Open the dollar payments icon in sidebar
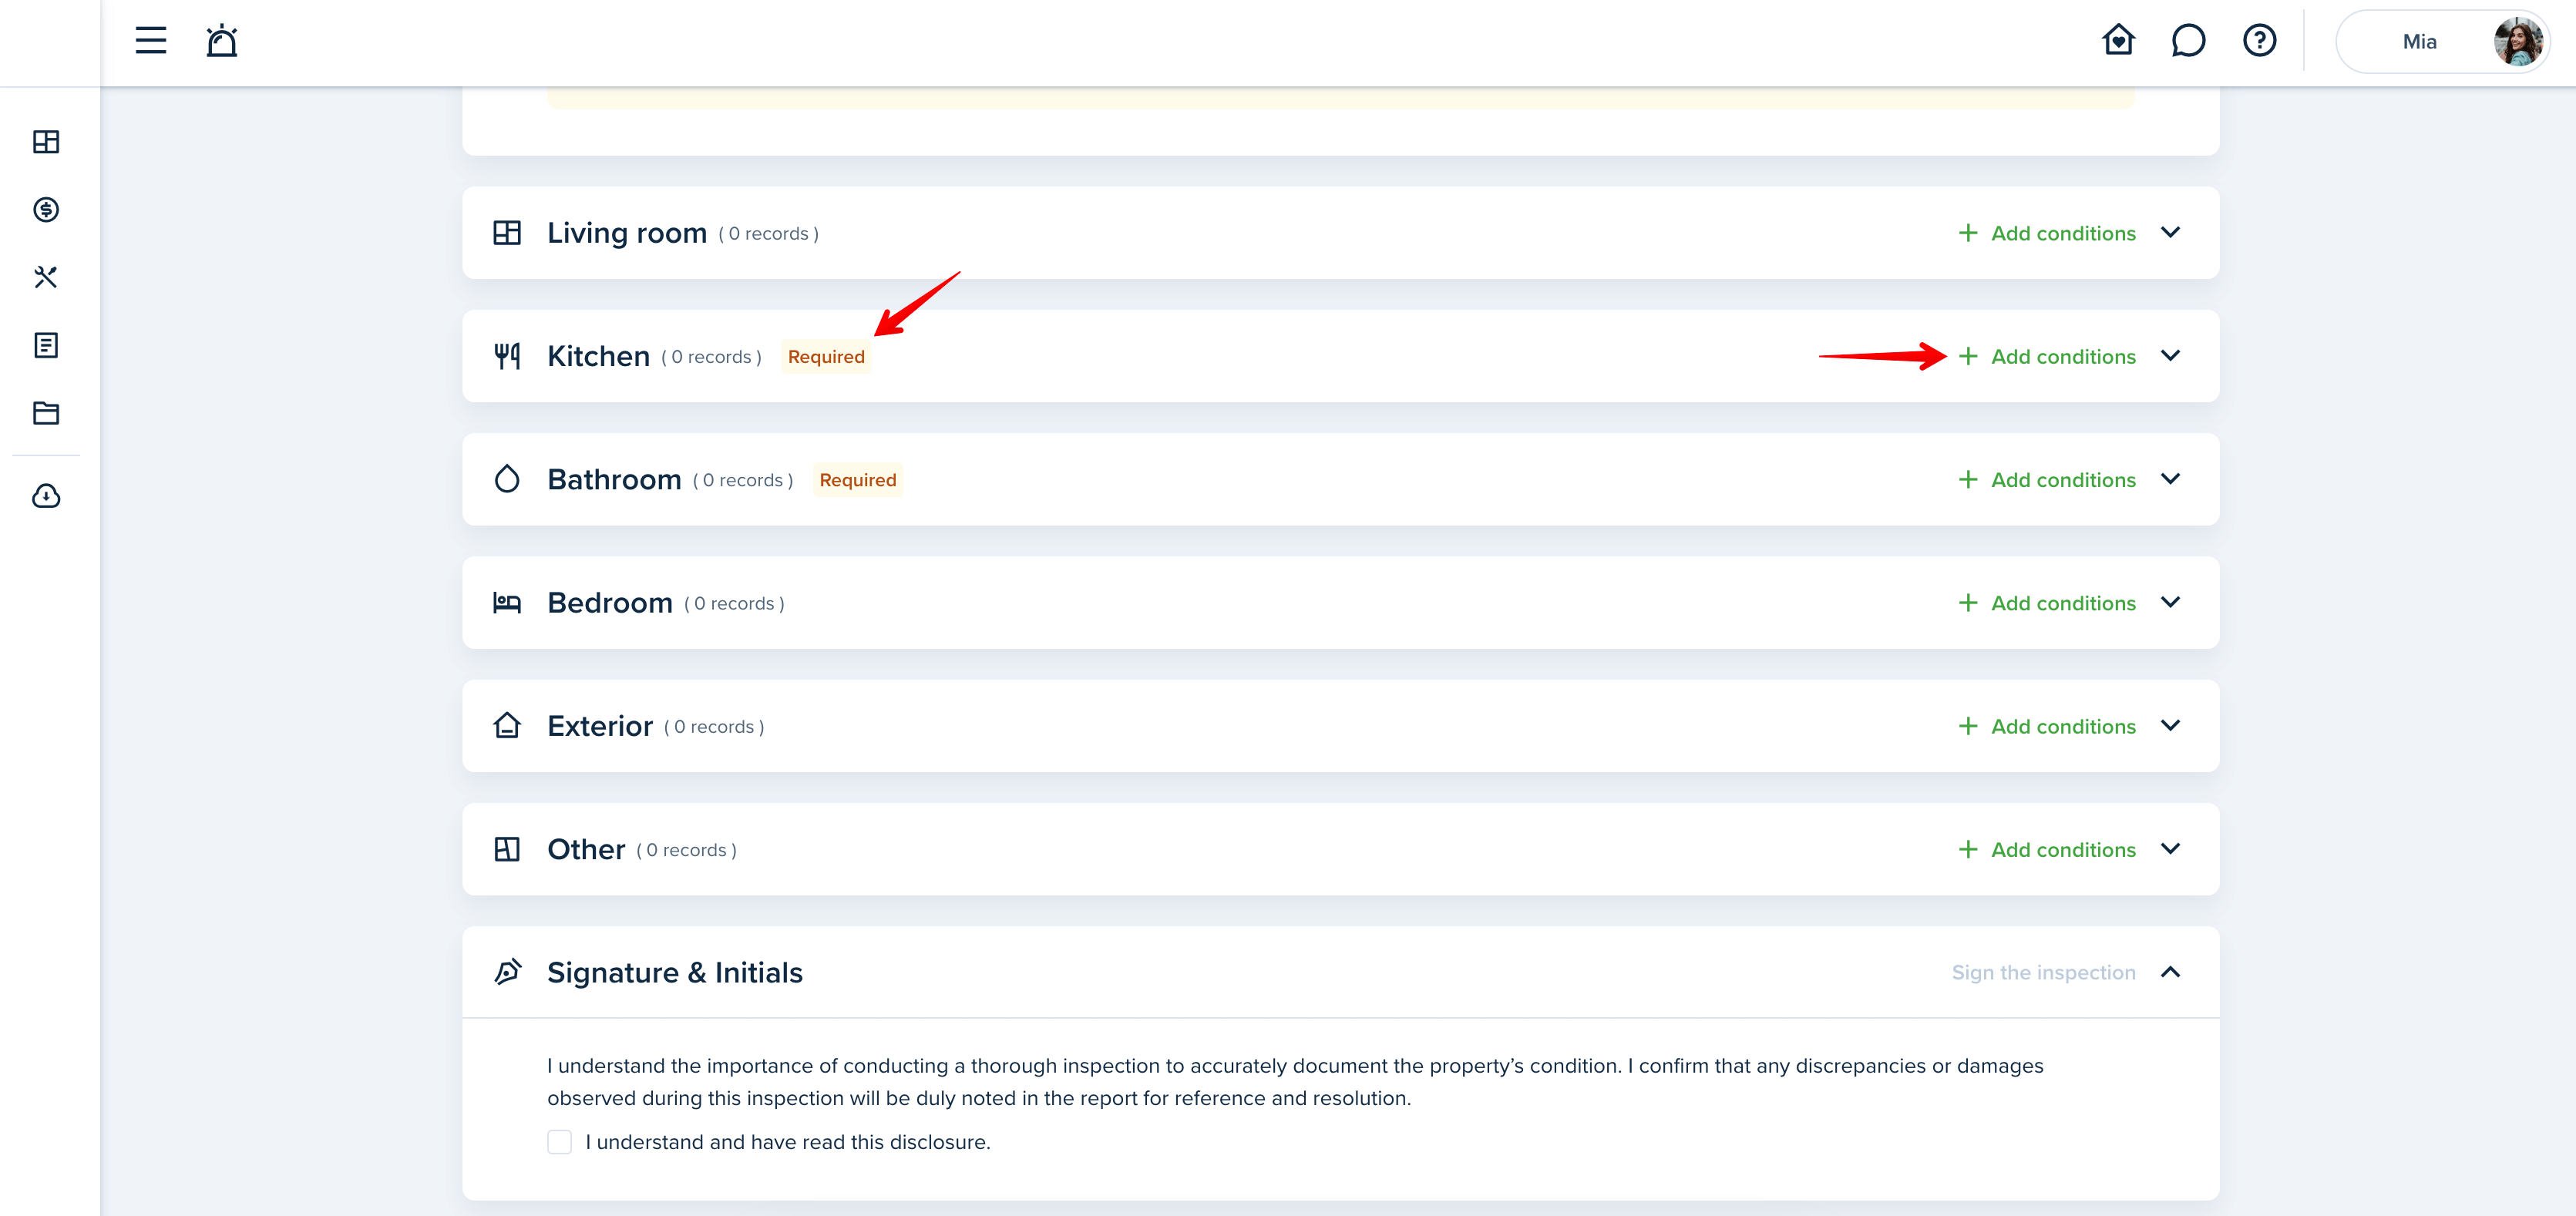2576x1216 pixels. 46,210
